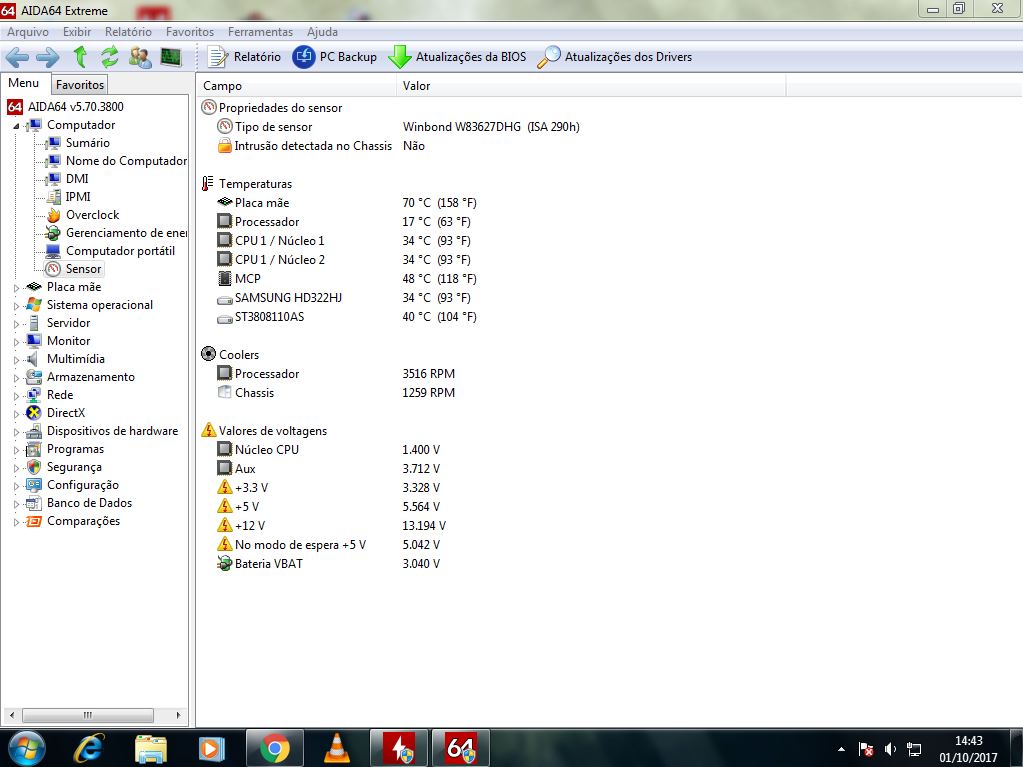This screenshot has width=1023, height=767.
Task: Select Segurança in the tree
Action: [74, 467]
